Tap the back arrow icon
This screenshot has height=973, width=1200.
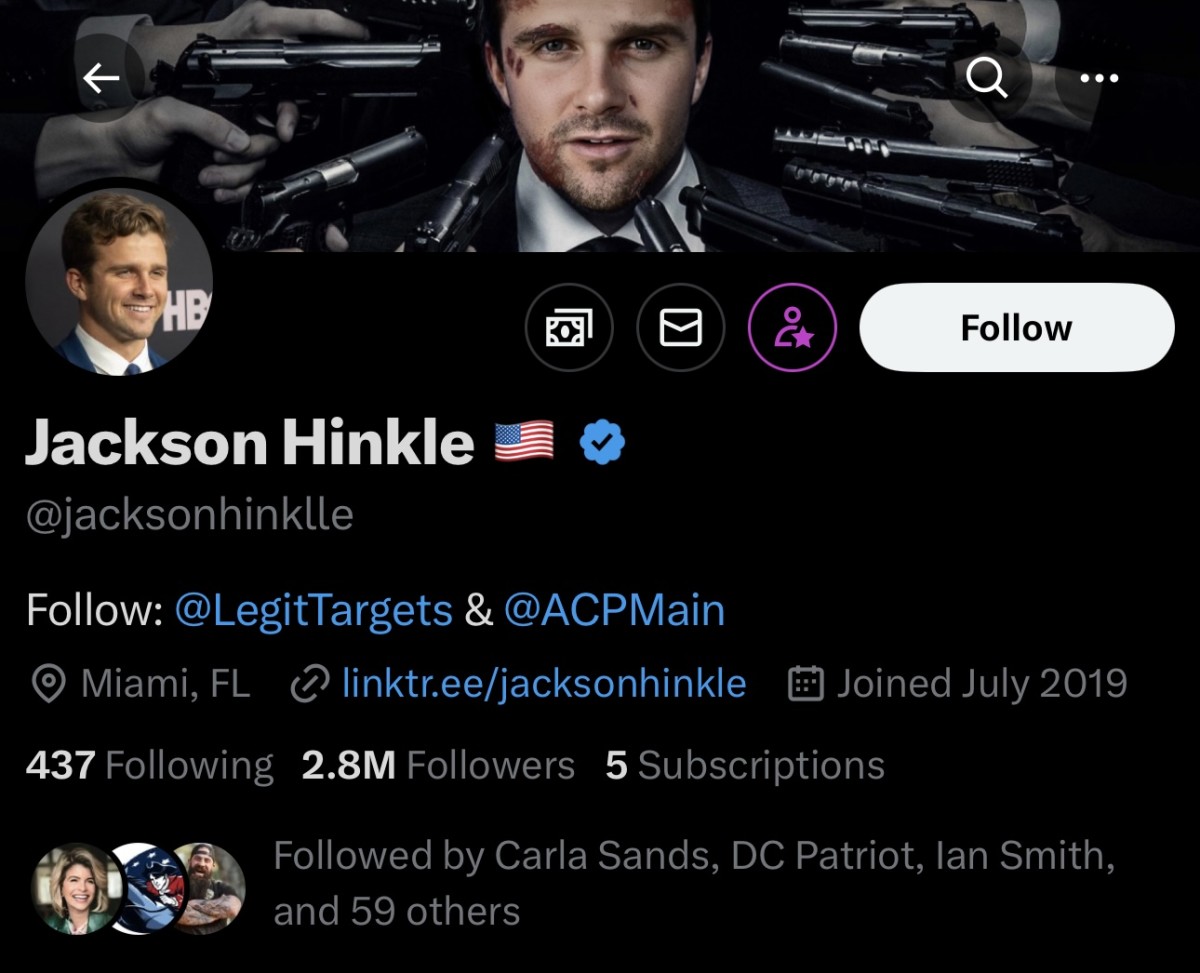tap(100, 79)
